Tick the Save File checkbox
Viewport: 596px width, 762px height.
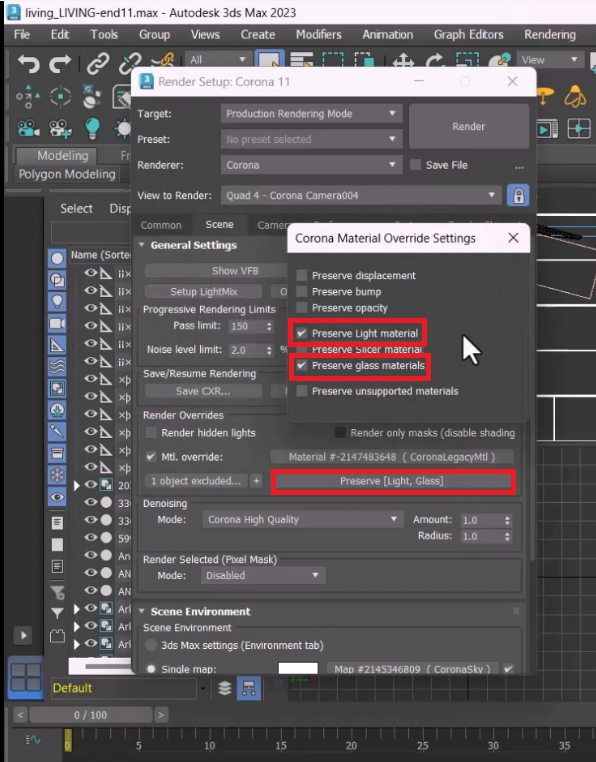pos(416,165)
